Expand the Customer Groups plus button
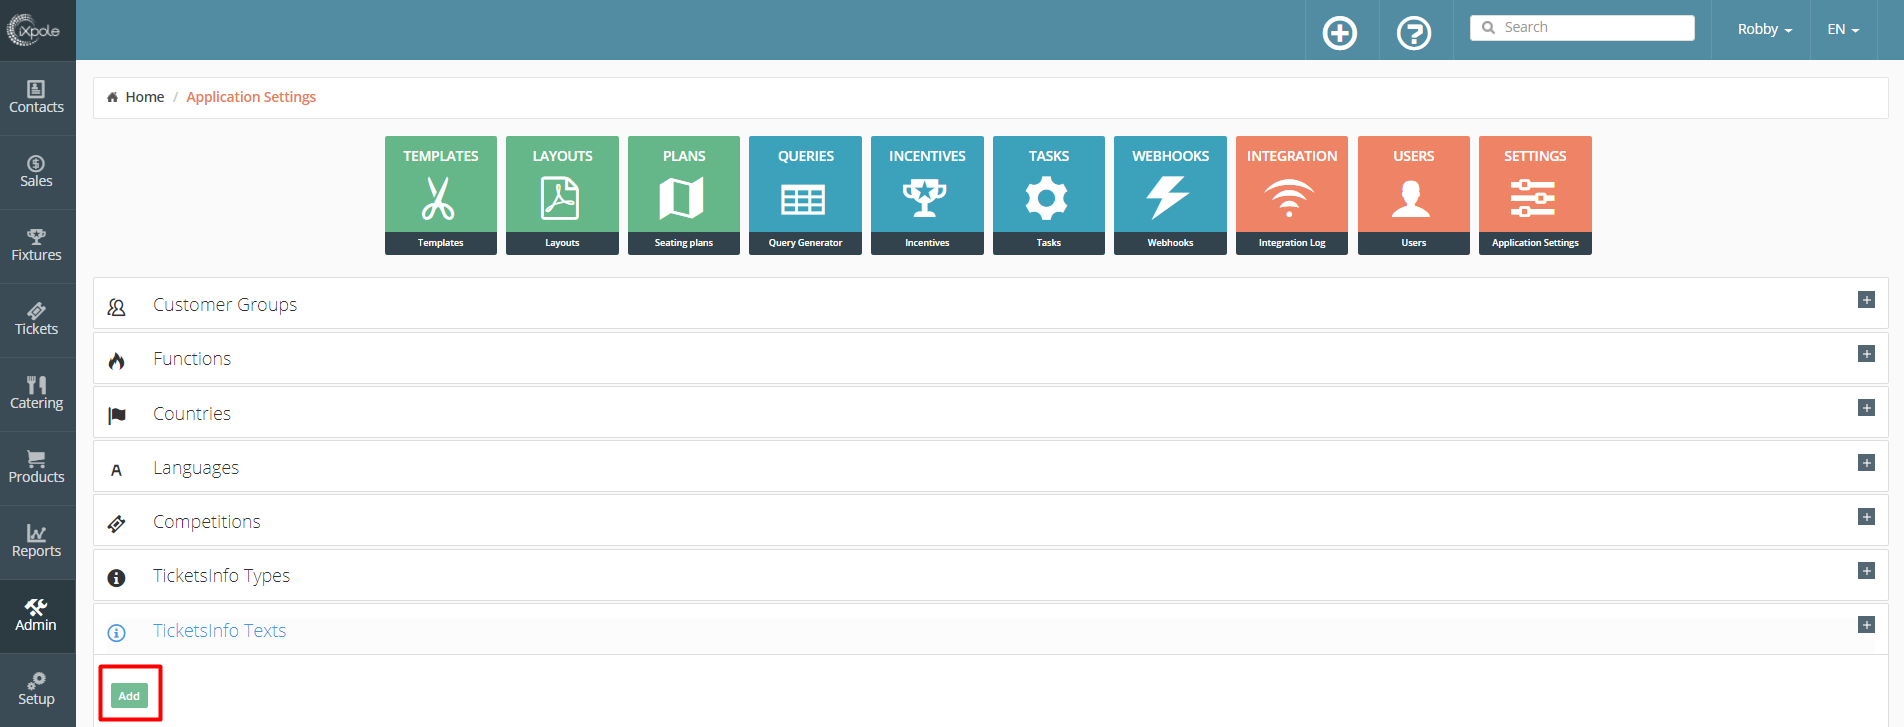 1866,300
